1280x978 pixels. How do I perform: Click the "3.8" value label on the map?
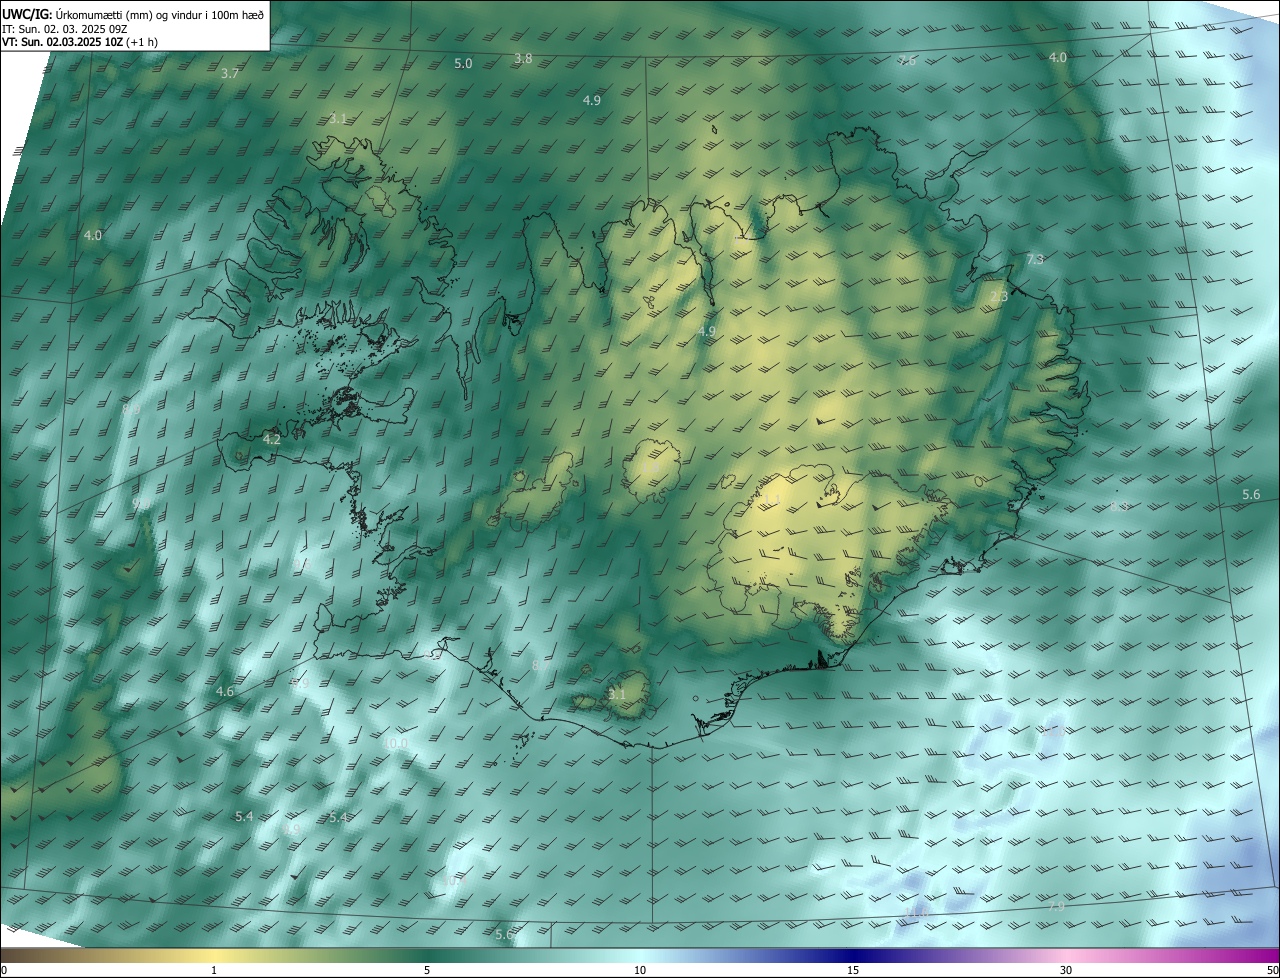point(523,59)
